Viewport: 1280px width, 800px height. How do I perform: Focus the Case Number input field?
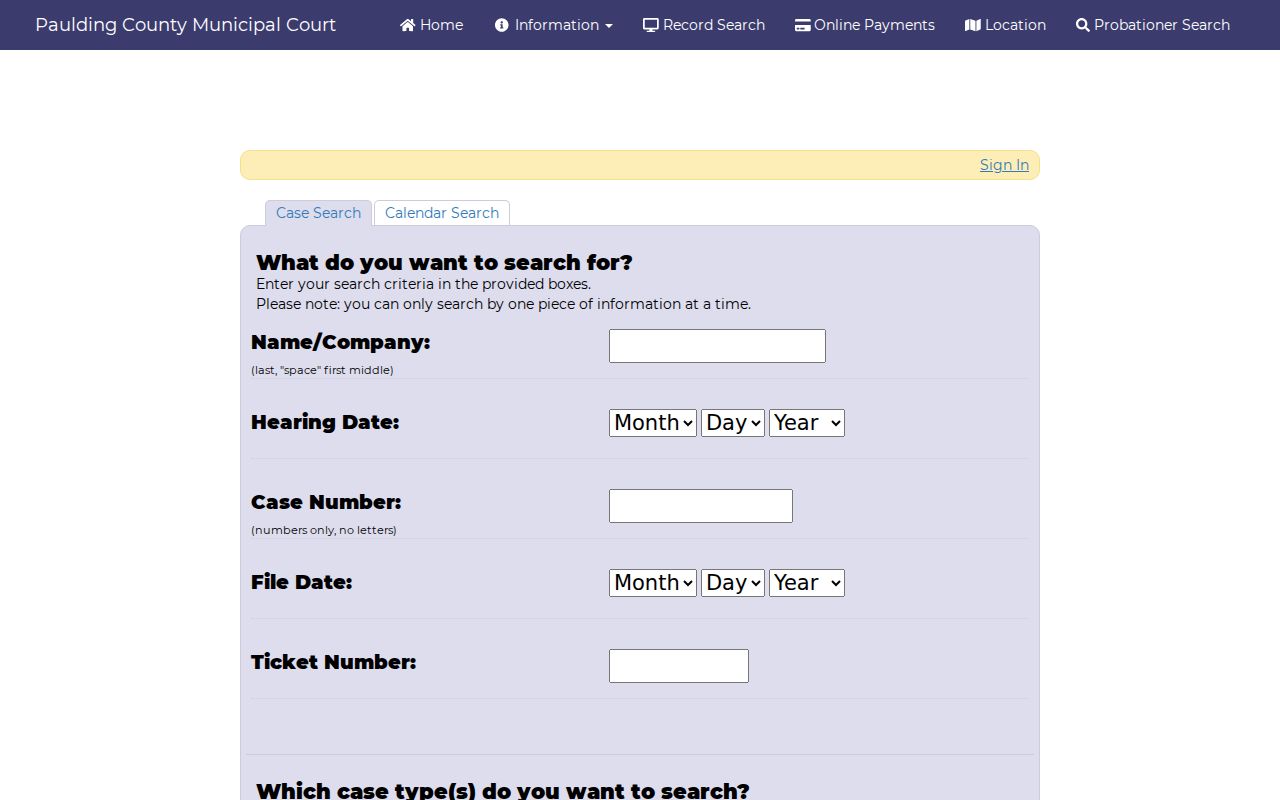tap(701, 506)
